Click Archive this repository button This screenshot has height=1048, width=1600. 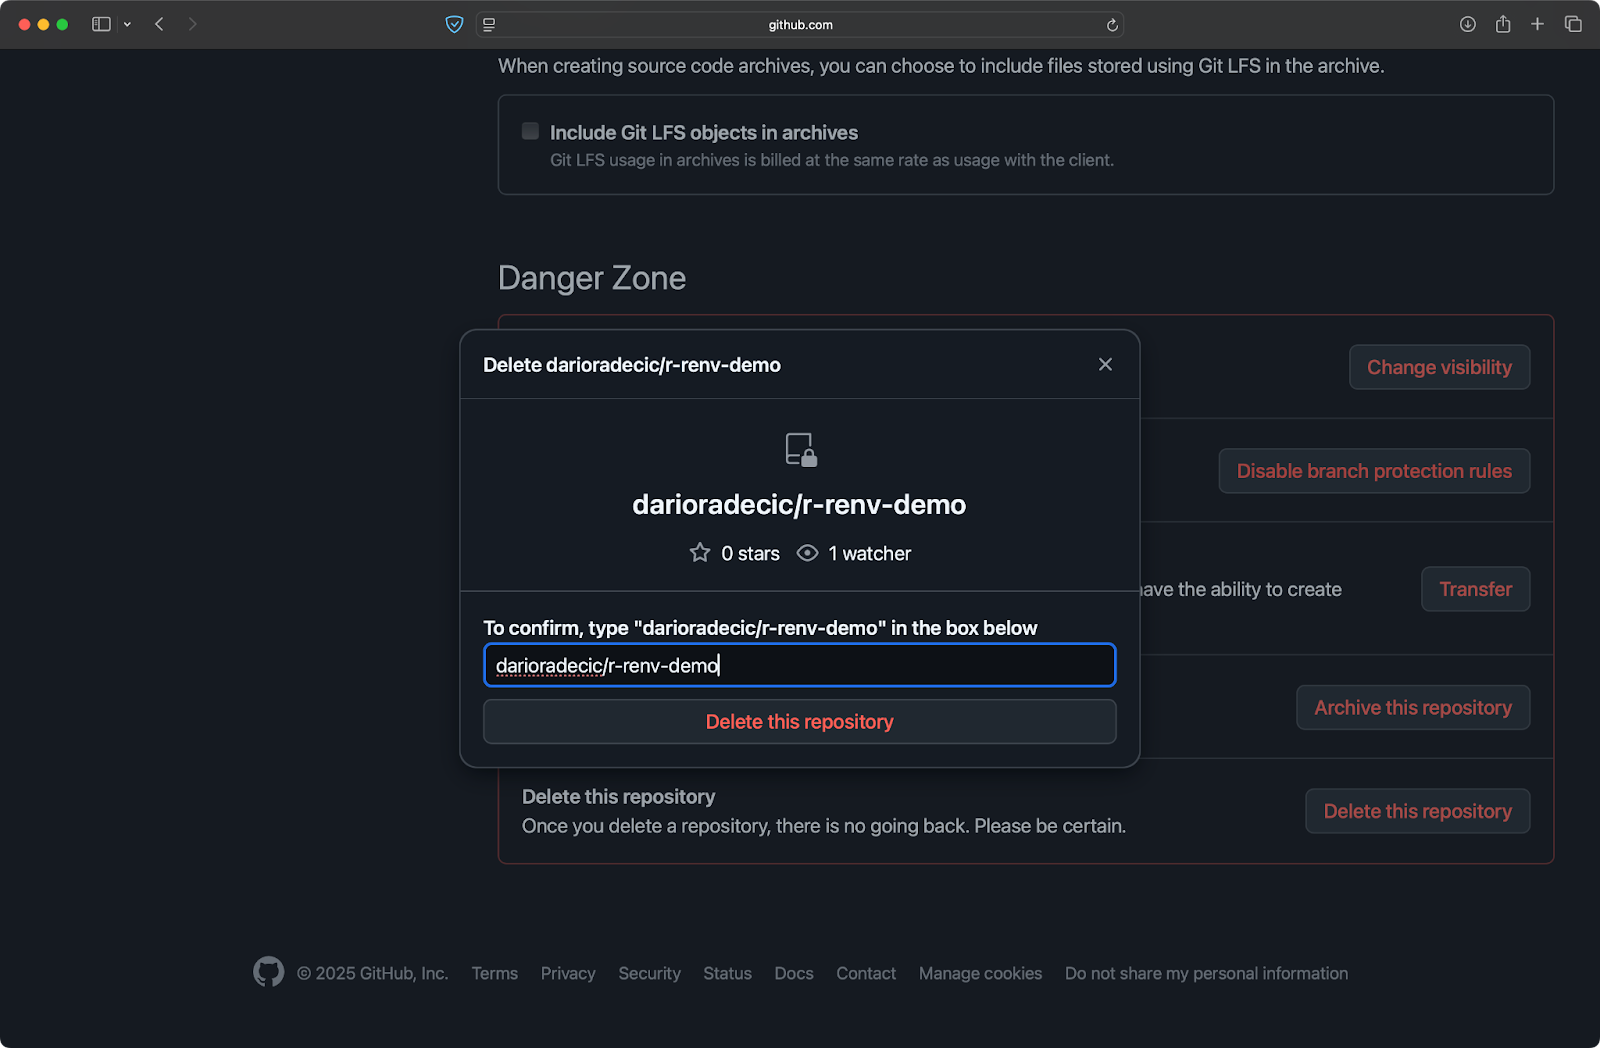1413,707
